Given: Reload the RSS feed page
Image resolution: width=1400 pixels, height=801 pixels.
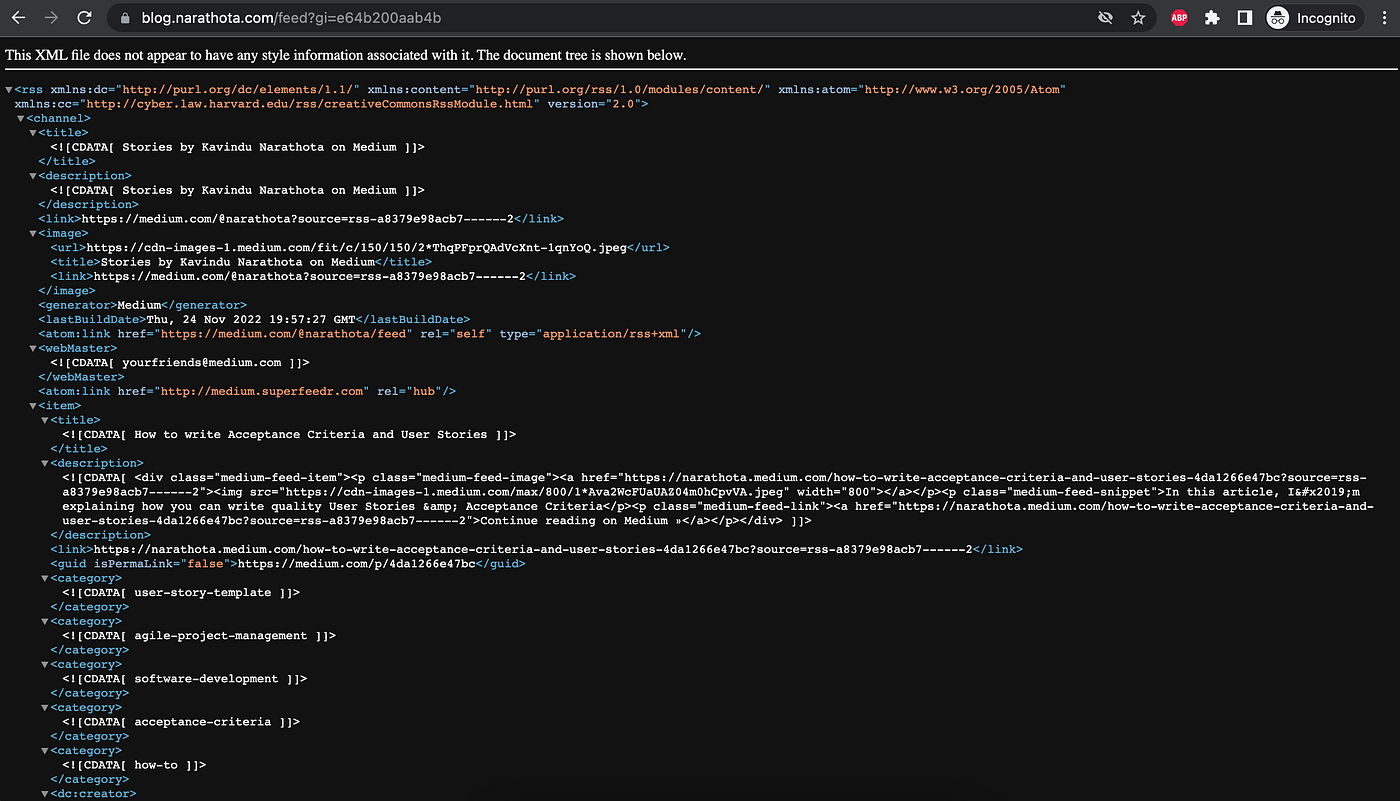Looking at the screenshot, I should coord(85,18).
